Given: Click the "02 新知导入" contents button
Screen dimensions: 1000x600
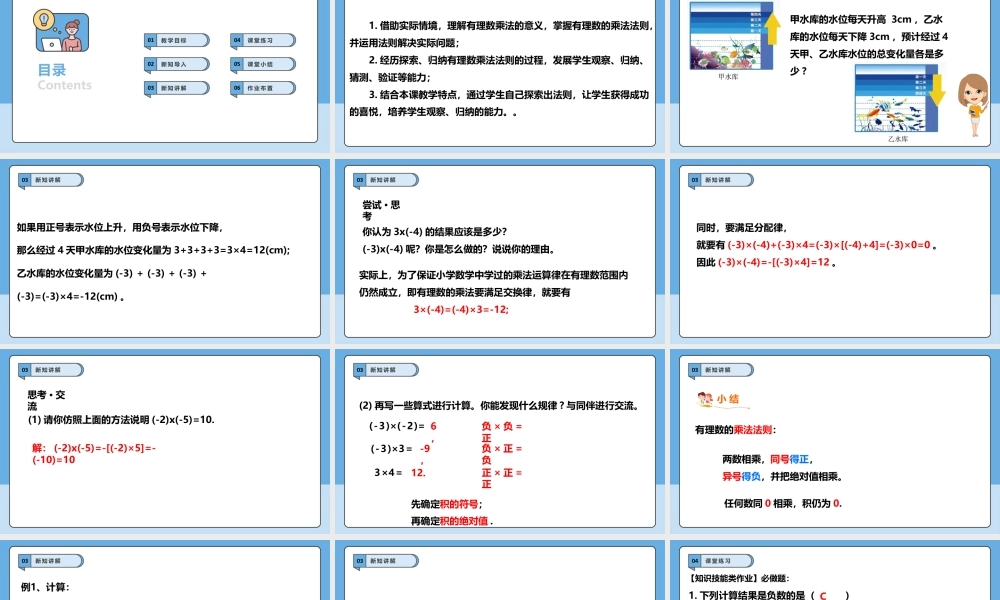Looking at the screenshot, I should point(176,64).
